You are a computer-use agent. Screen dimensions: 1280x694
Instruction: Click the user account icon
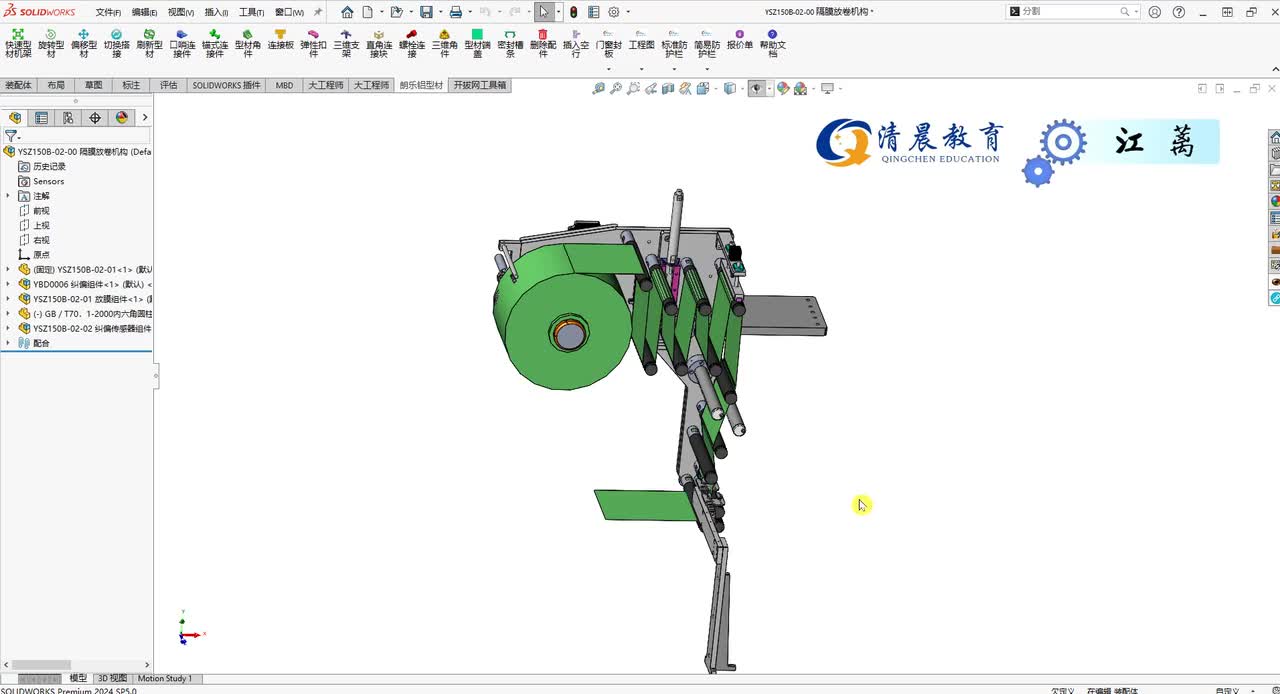(x=1155, y=12)
